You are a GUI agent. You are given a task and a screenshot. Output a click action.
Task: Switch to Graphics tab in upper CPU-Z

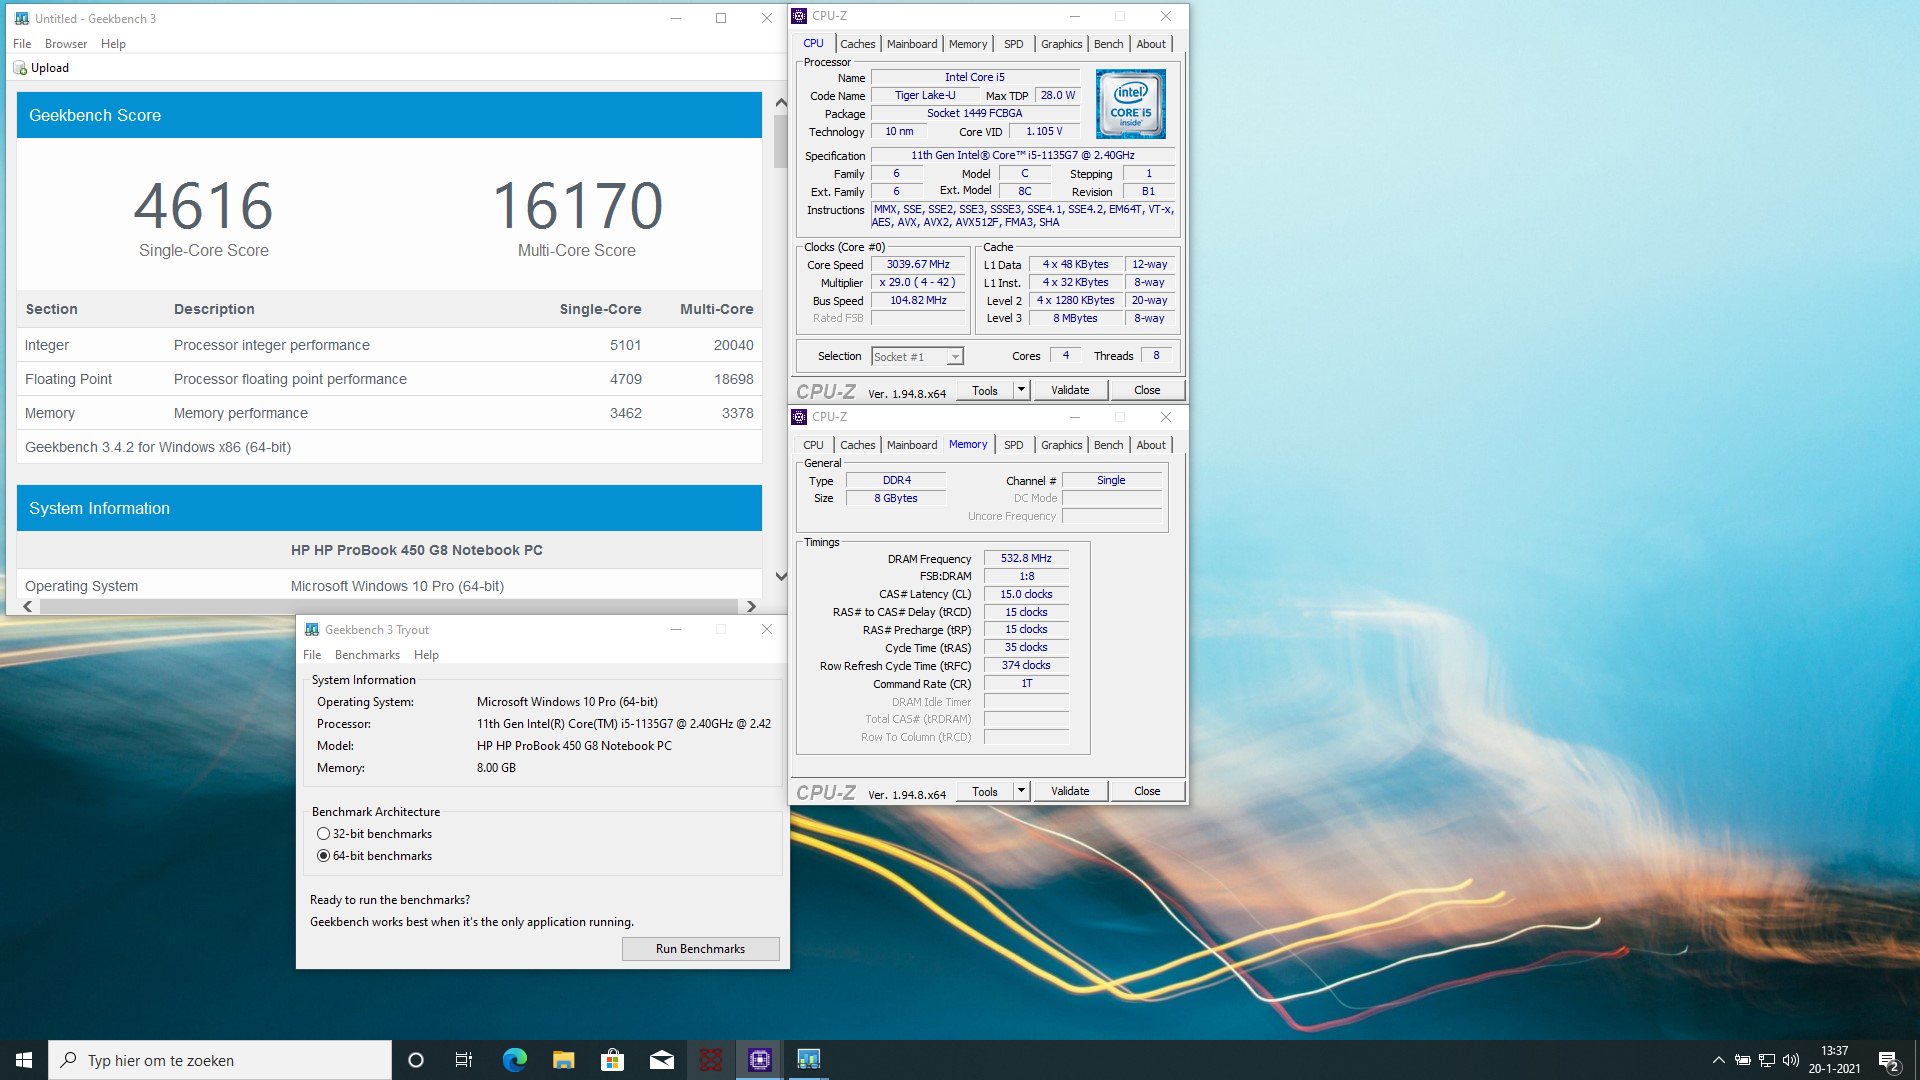(x=1061, y=44)
